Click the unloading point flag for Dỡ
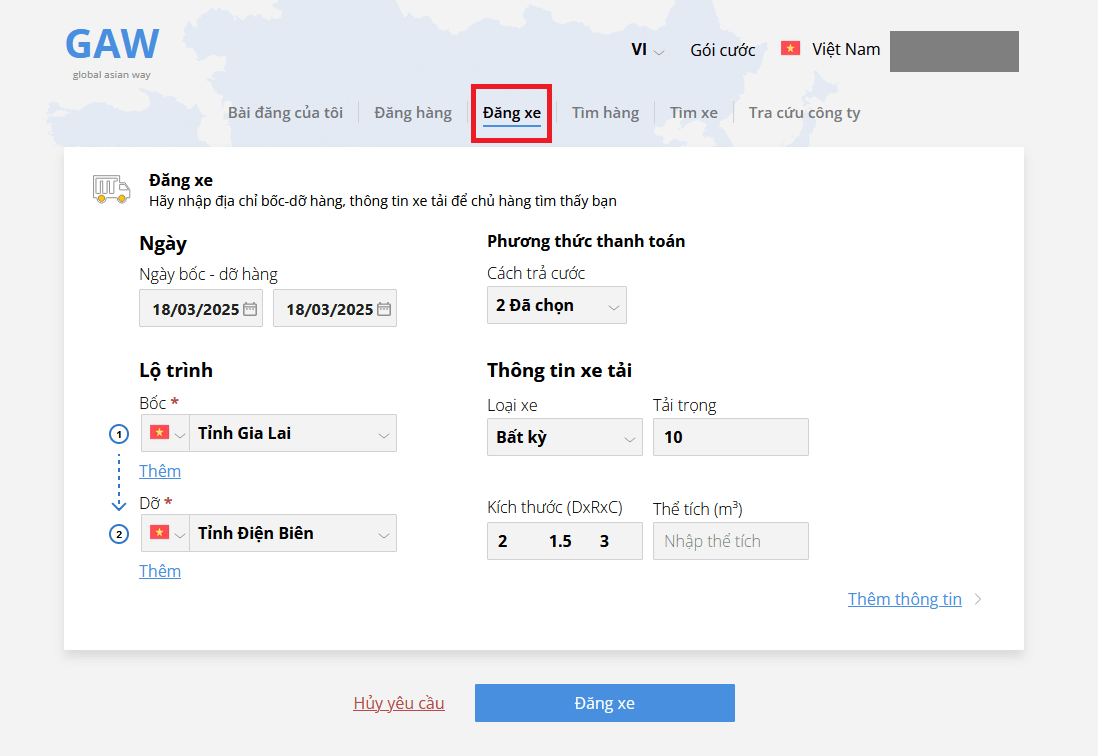The height and width of the screenshot is (756, 1098). [x=158, y=534]
